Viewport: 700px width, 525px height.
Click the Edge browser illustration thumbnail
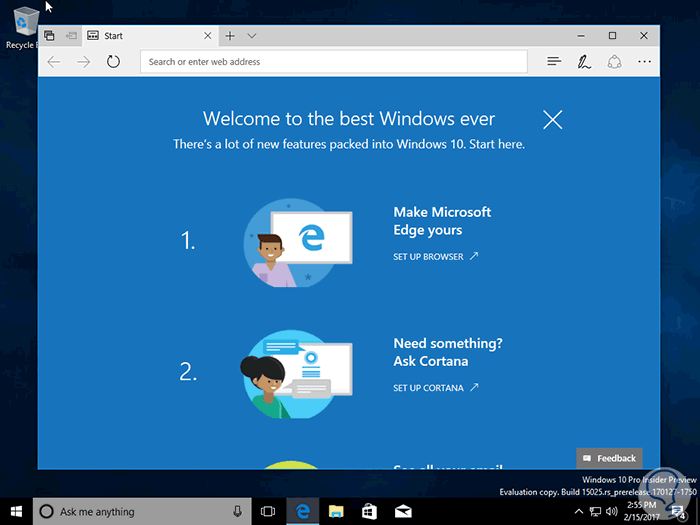298,242
